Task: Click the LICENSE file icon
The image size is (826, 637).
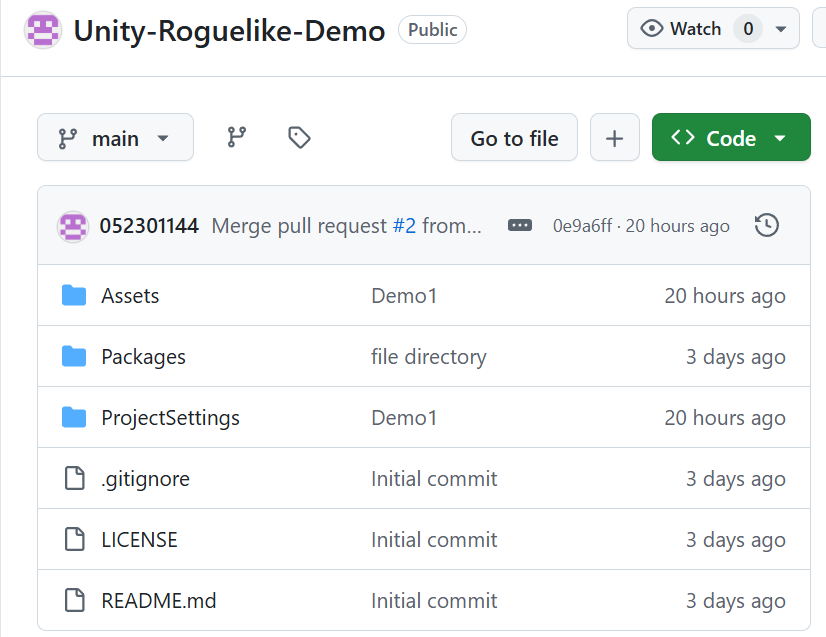Action: coord(74,540)
